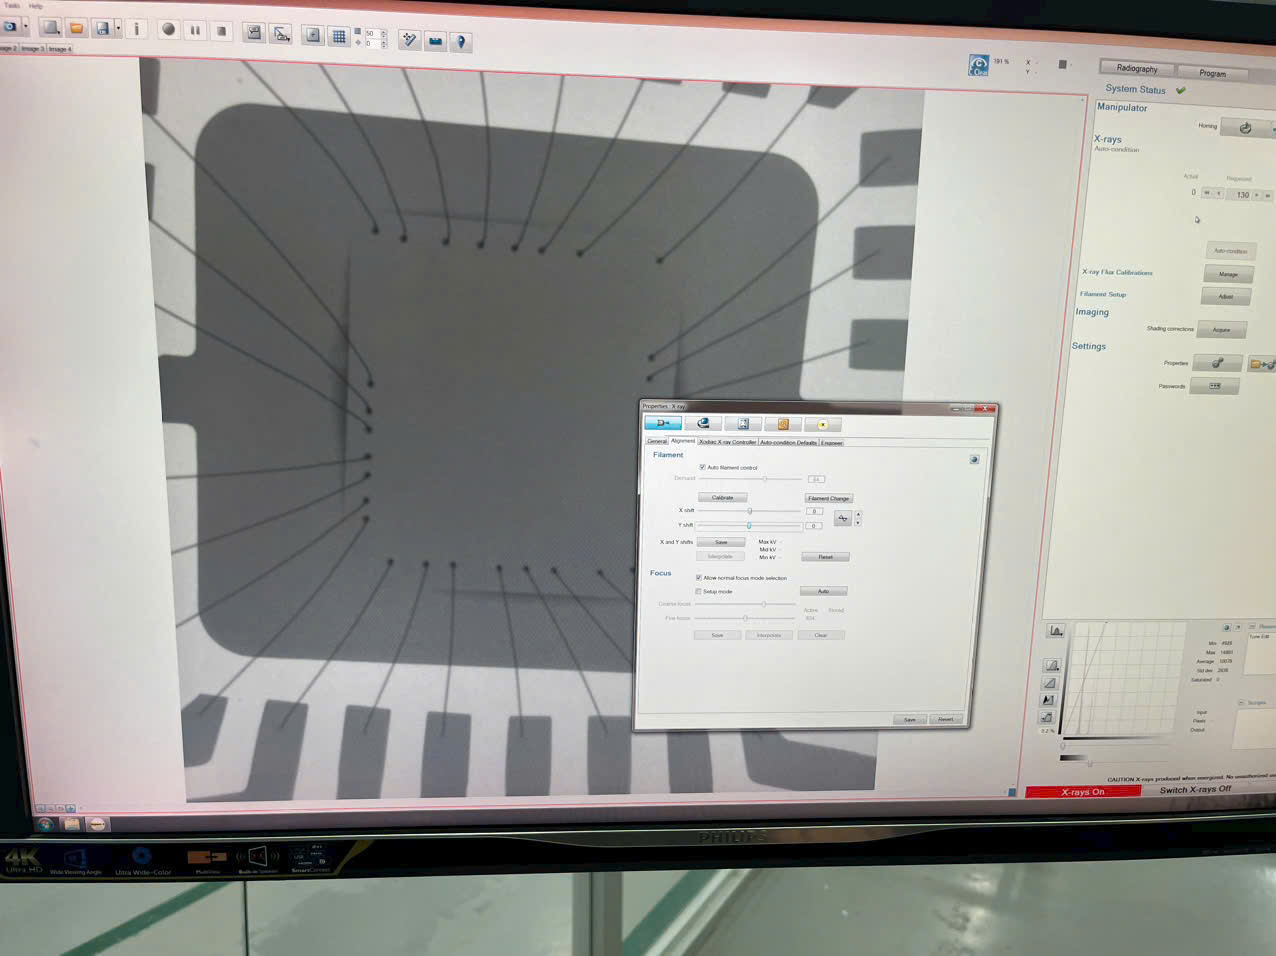
Task: Open the Program tab
Action: 1212,73
